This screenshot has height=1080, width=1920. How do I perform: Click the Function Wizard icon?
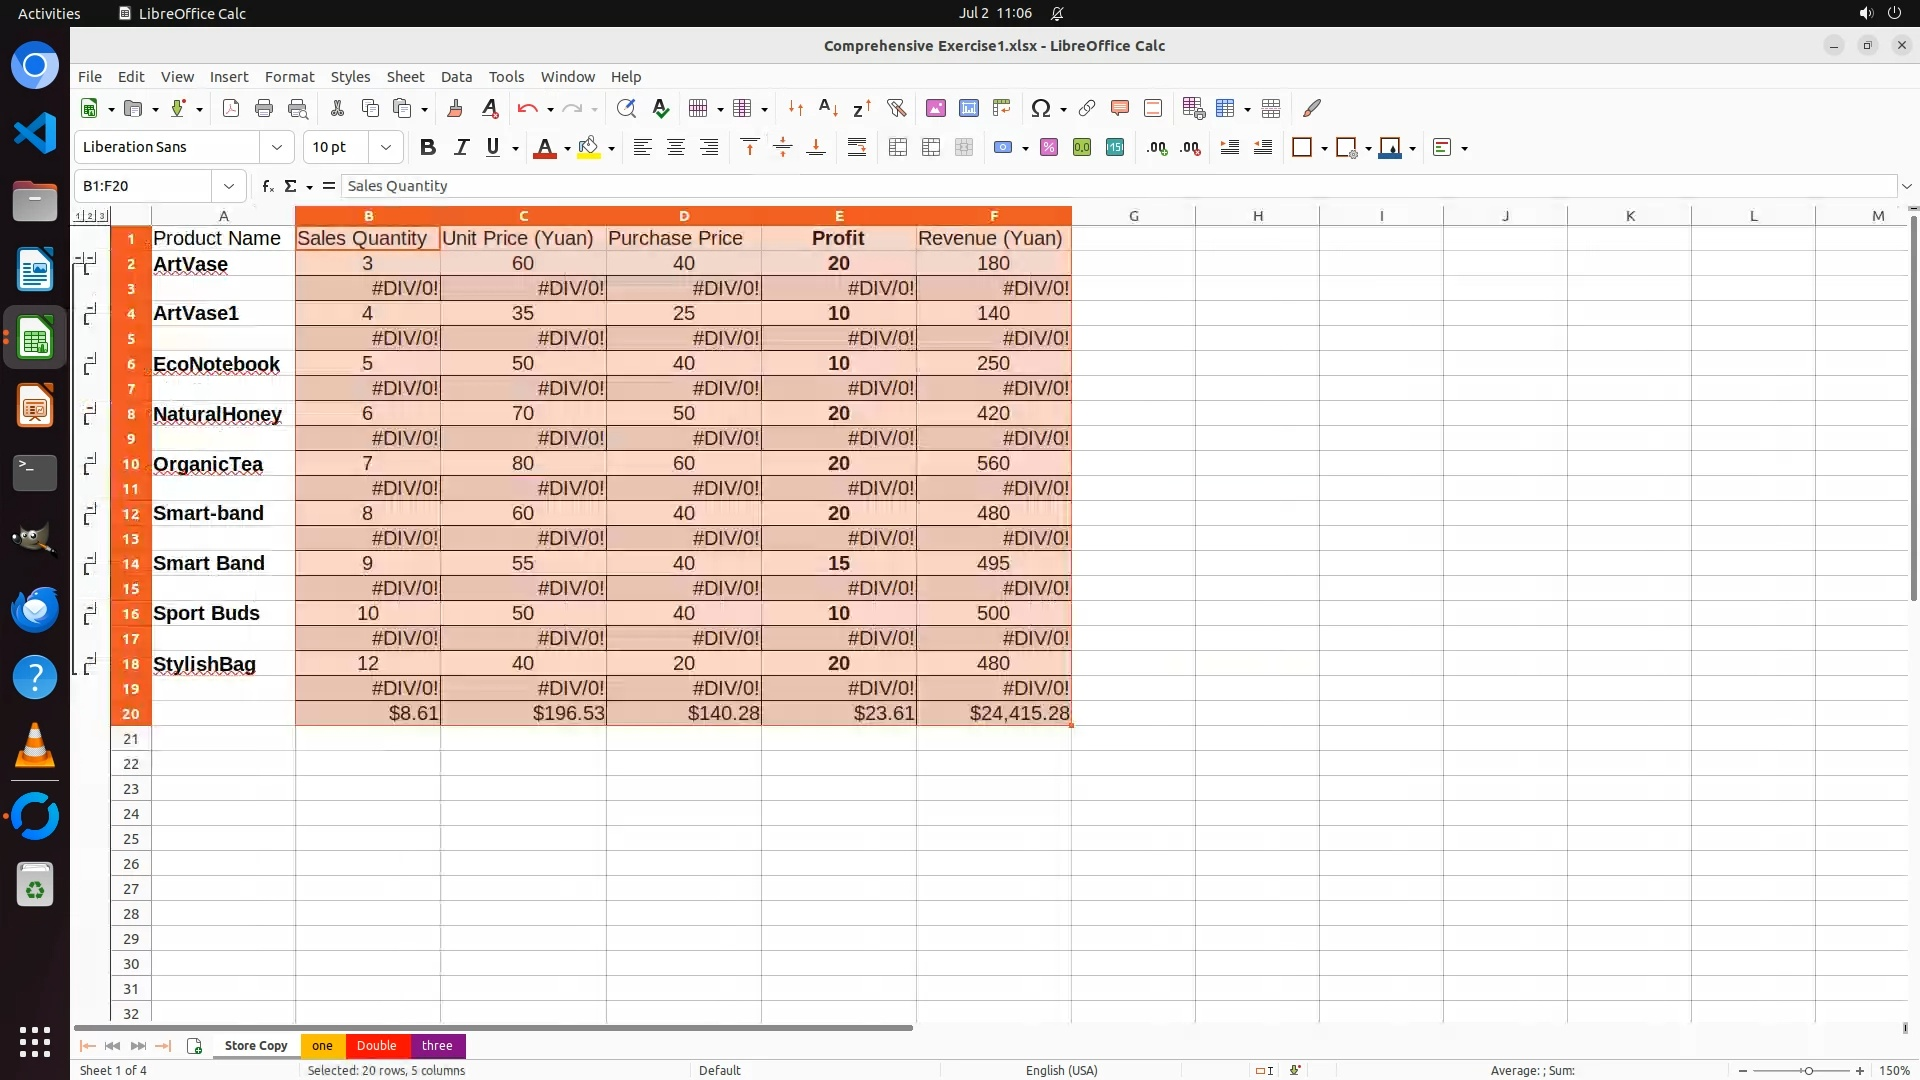click(267, 186)
